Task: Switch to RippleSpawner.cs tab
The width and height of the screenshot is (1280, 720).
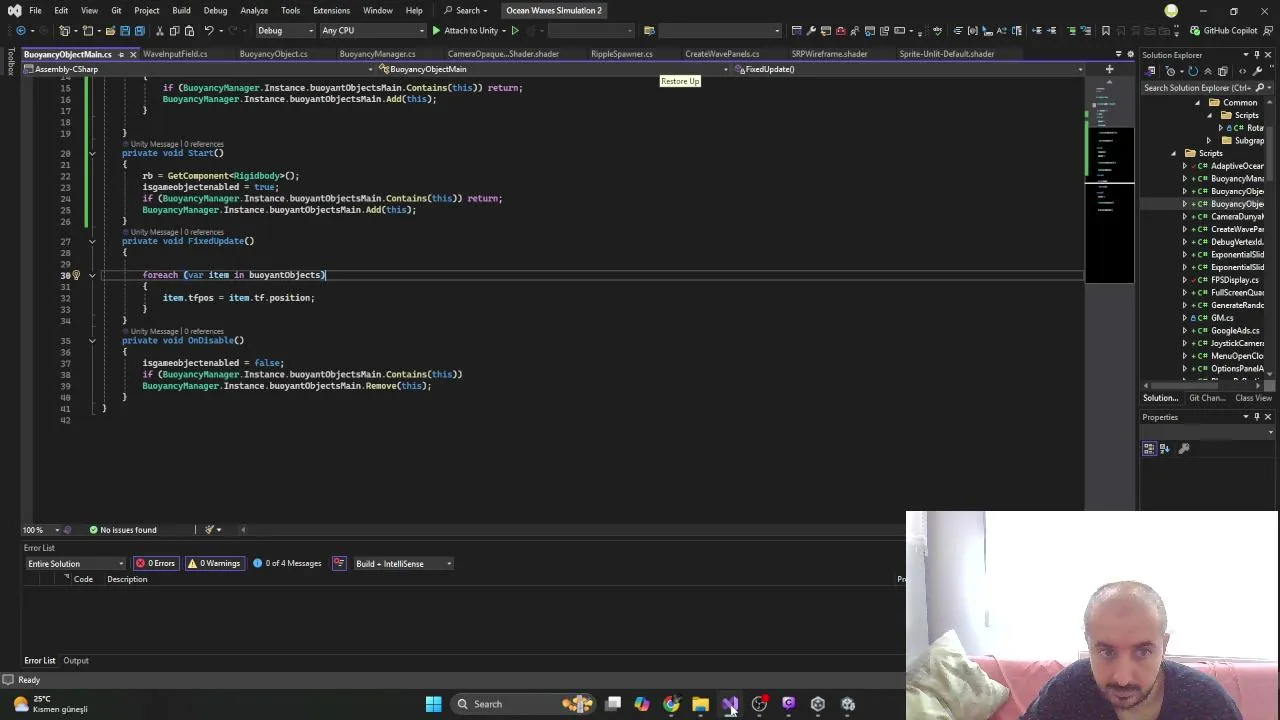Action: (x=621, y=54)
